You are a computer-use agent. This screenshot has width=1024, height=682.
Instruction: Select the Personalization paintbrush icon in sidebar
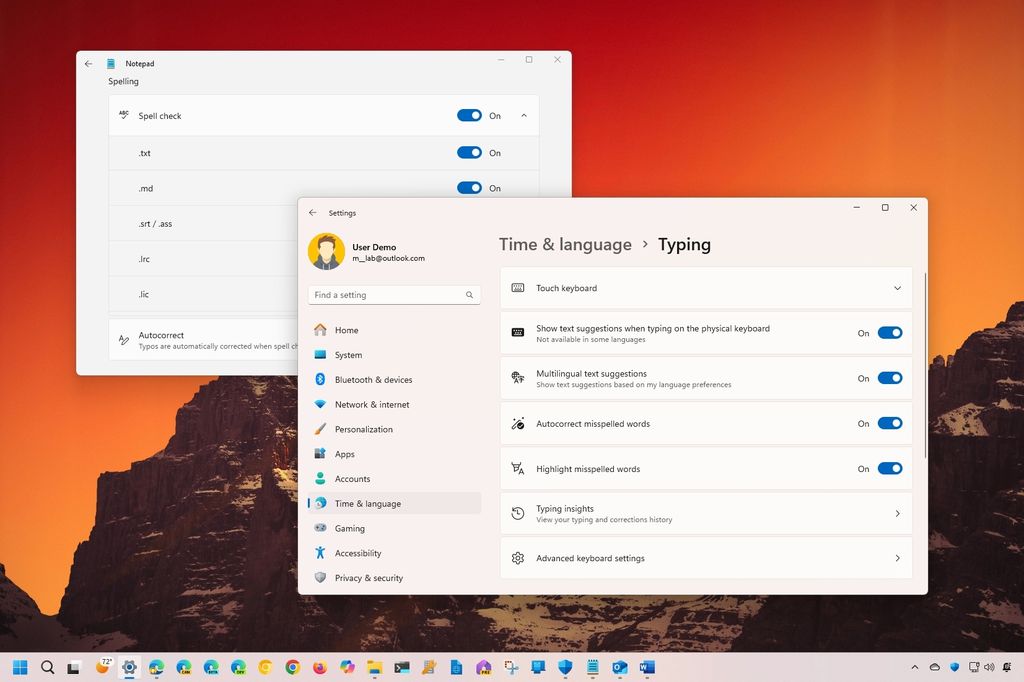point(321,429)
